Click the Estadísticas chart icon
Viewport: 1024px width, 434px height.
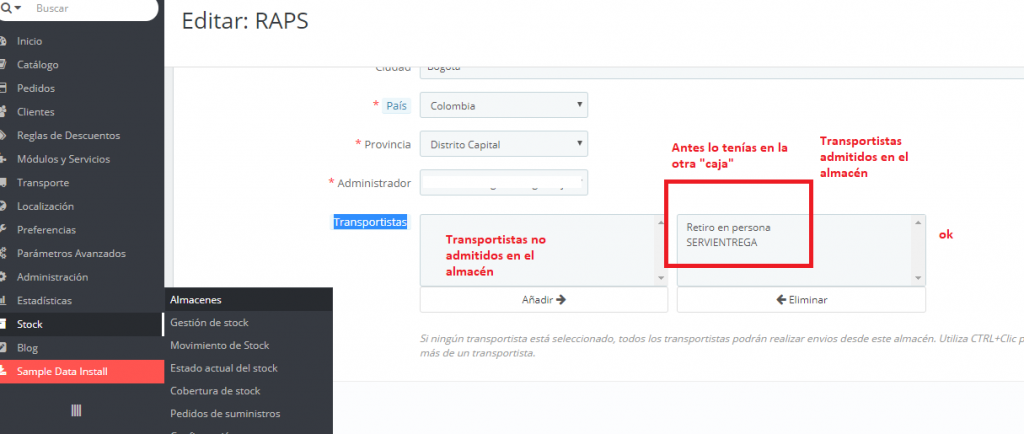pyautogui.click(x=4, y=301)
